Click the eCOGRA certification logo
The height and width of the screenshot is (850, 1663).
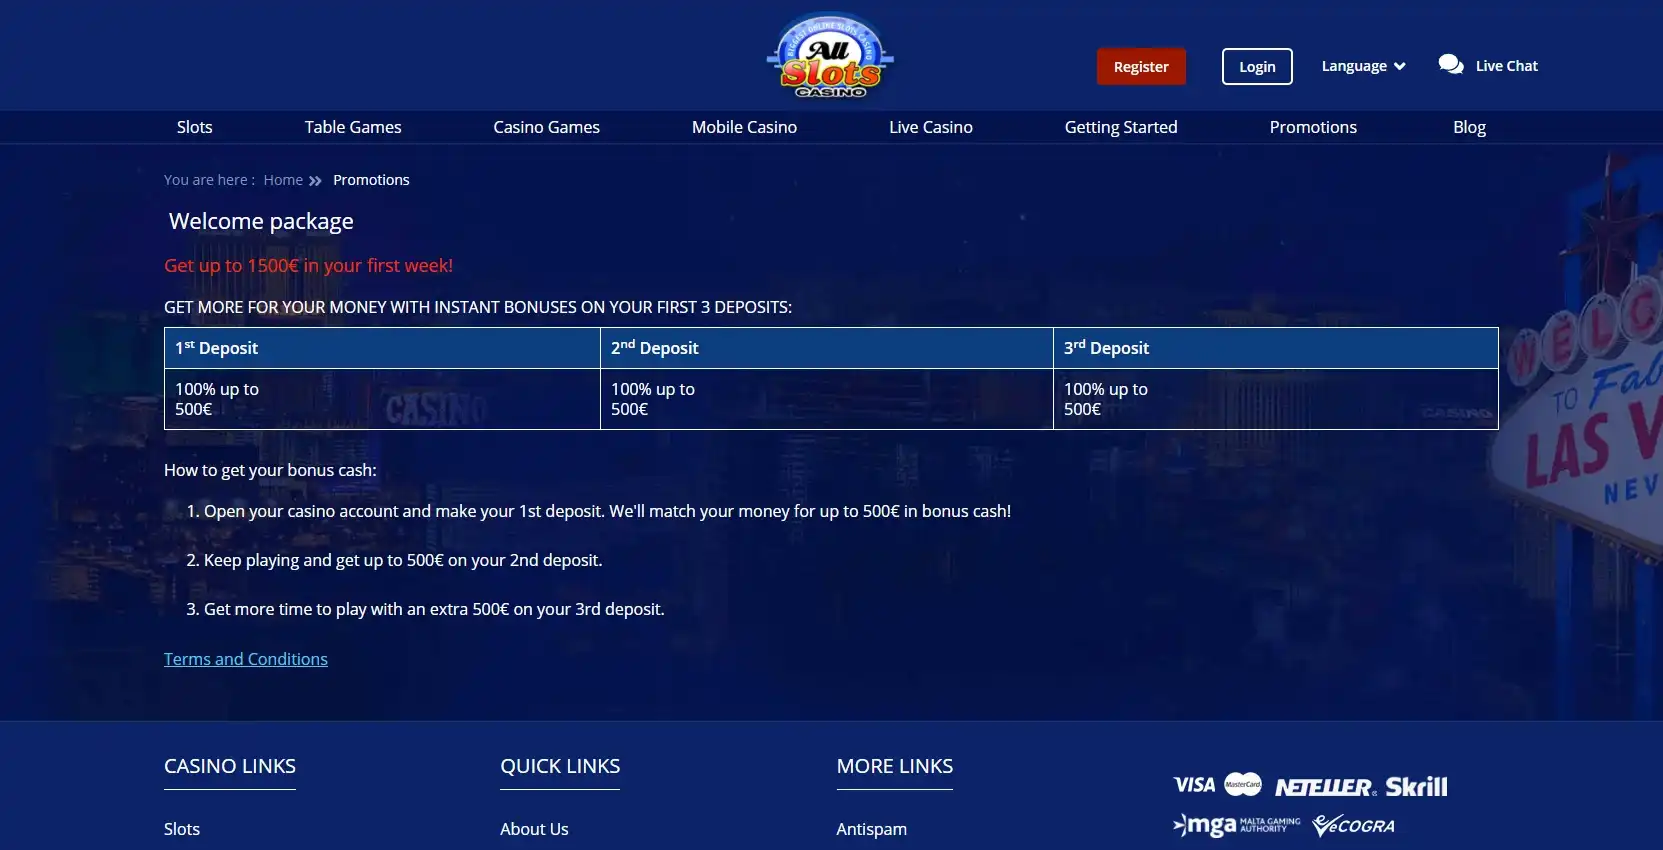(x=1353, y=825)
